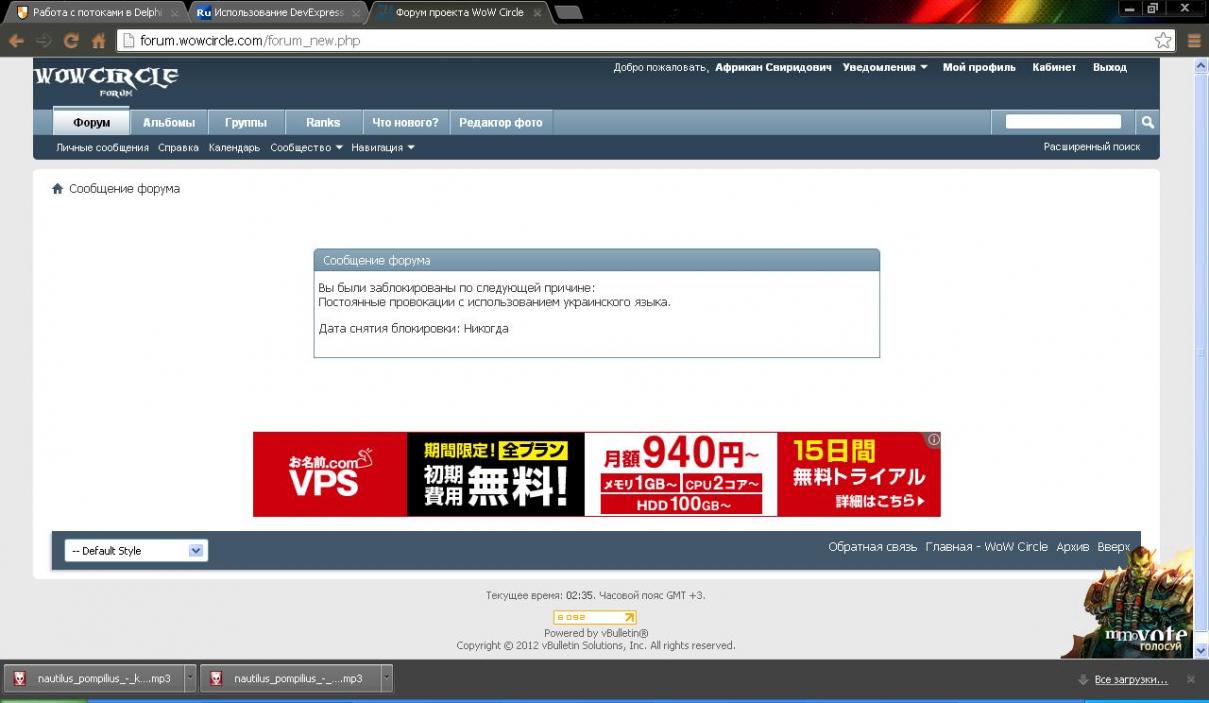Select the Редактор фото tab

tap(500, 123)
